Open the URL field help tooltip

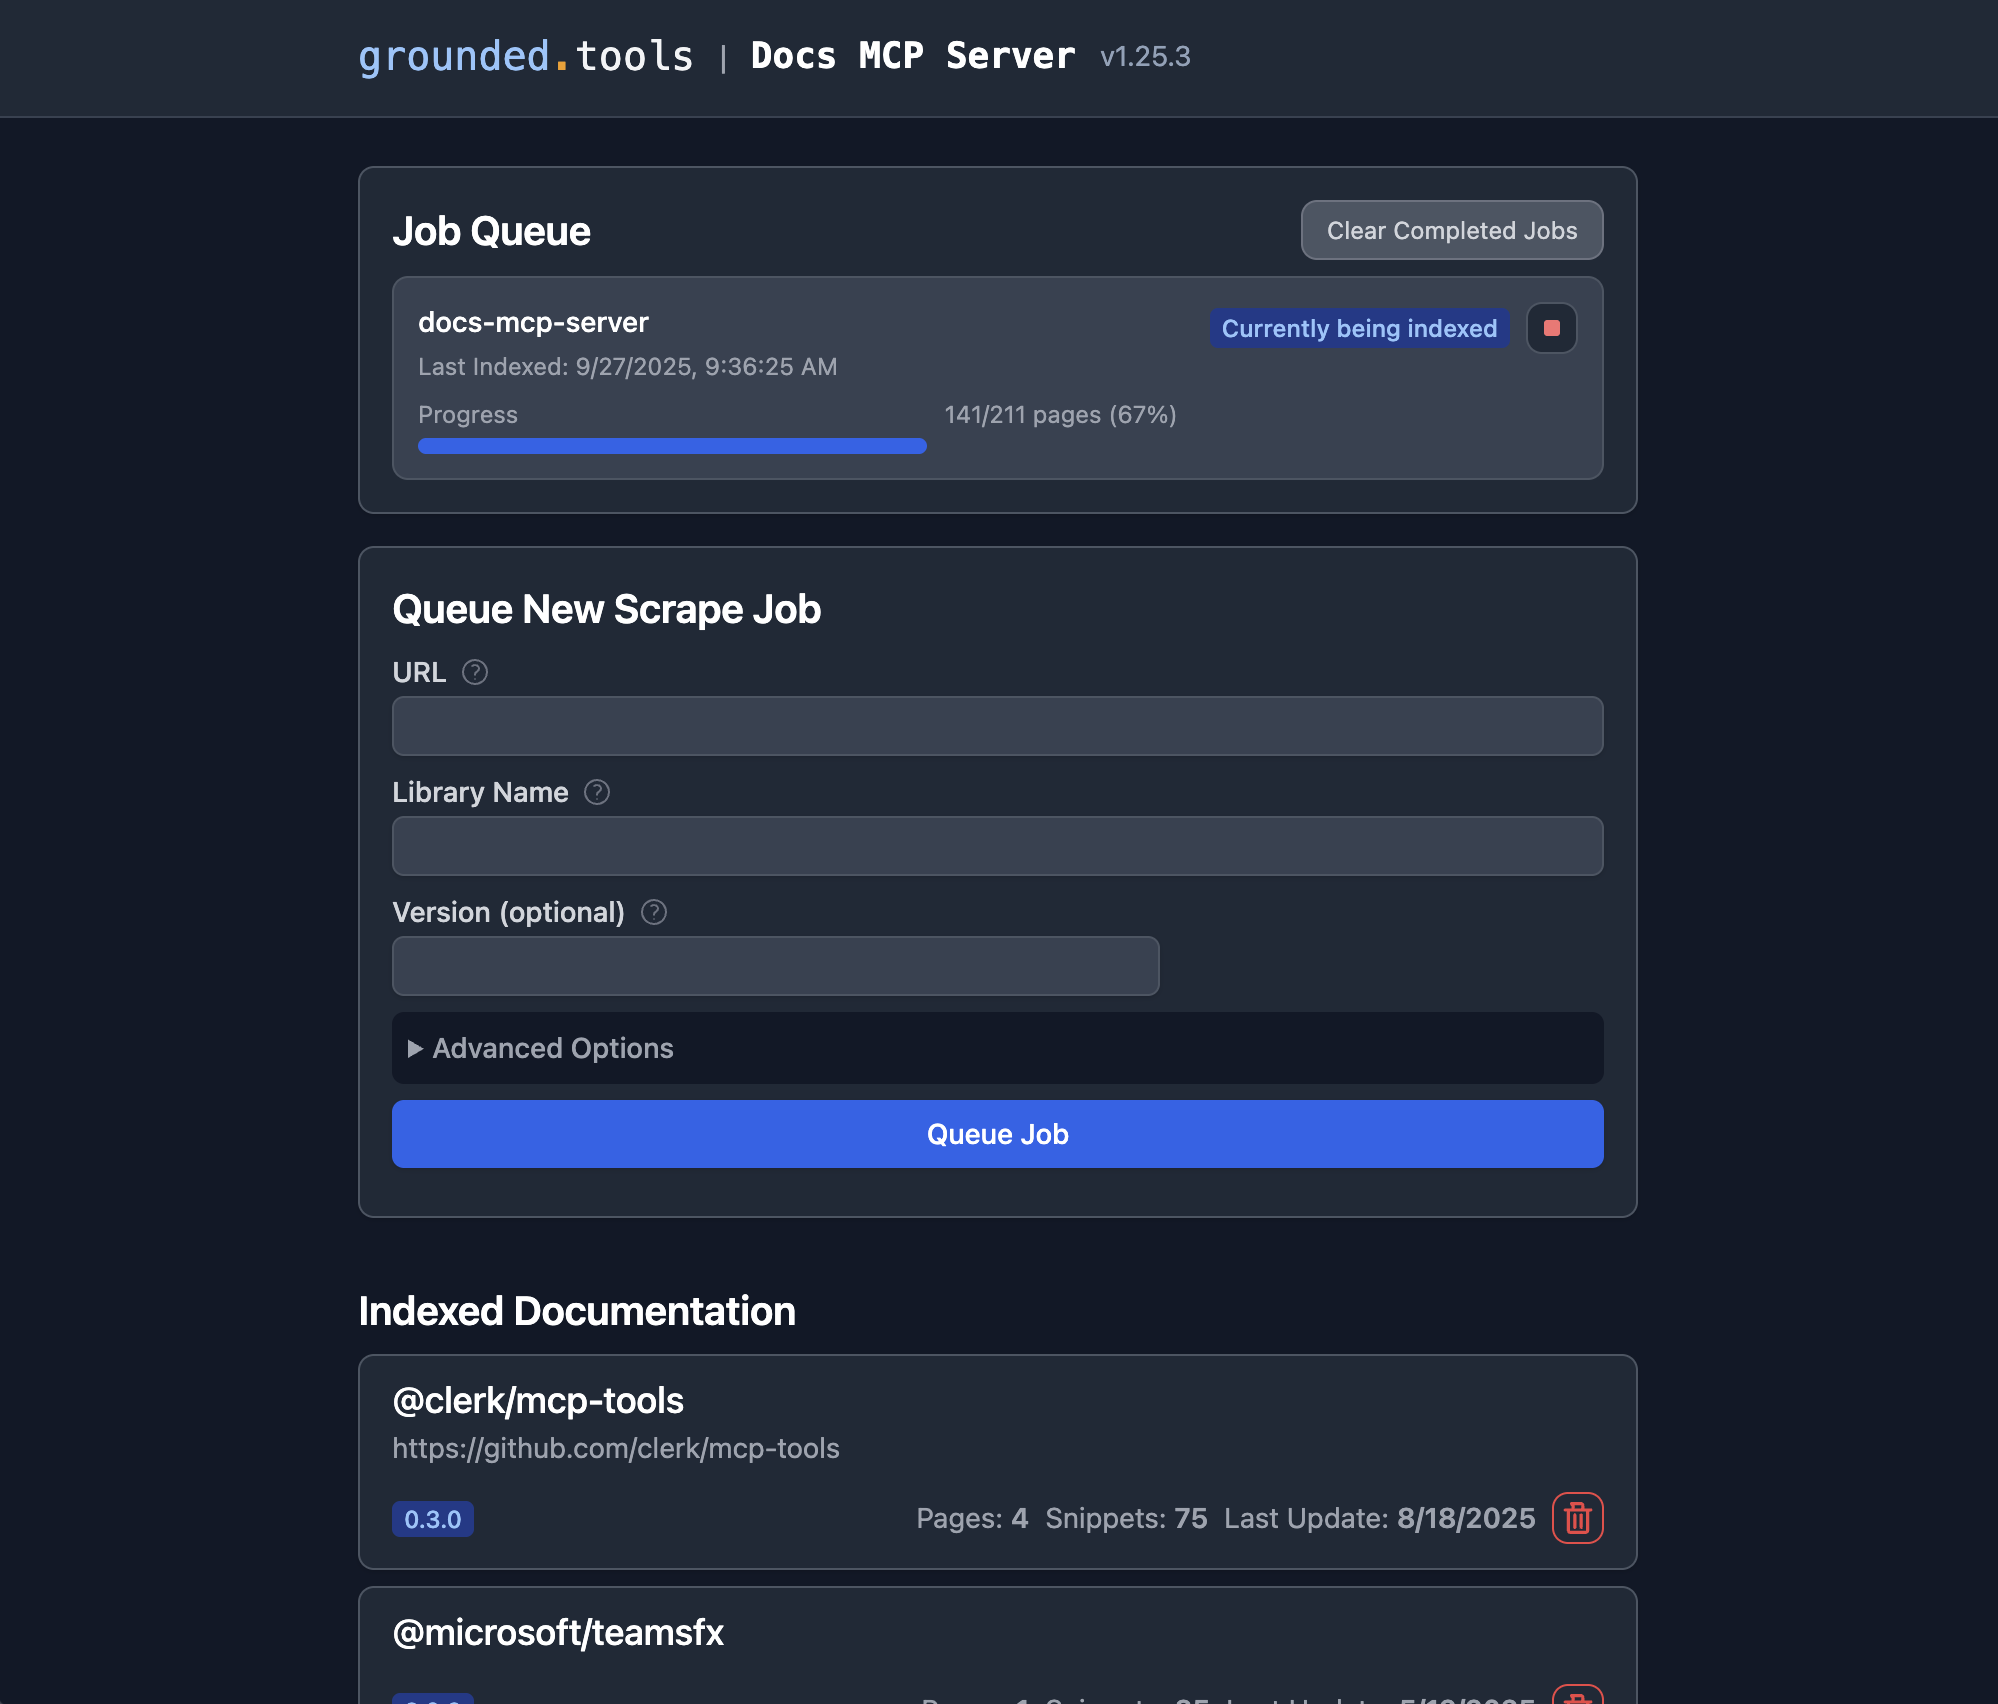tap(475, 672)
